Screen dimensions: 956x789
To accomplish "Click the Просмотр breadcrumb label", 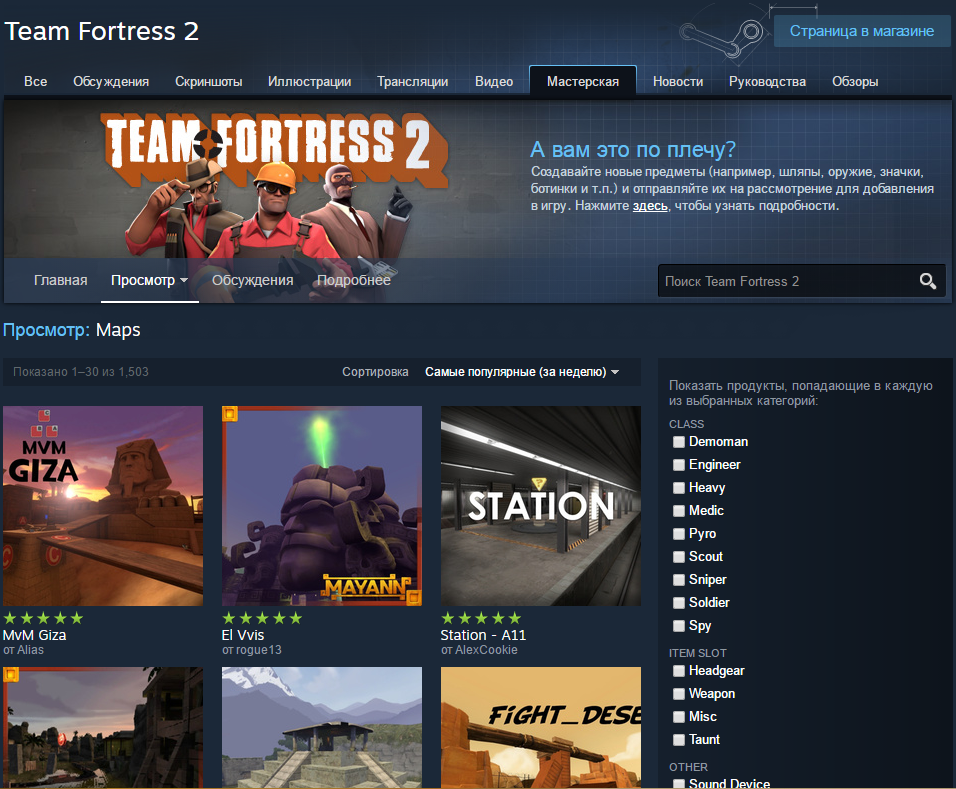I will click(x=46, y=330).
